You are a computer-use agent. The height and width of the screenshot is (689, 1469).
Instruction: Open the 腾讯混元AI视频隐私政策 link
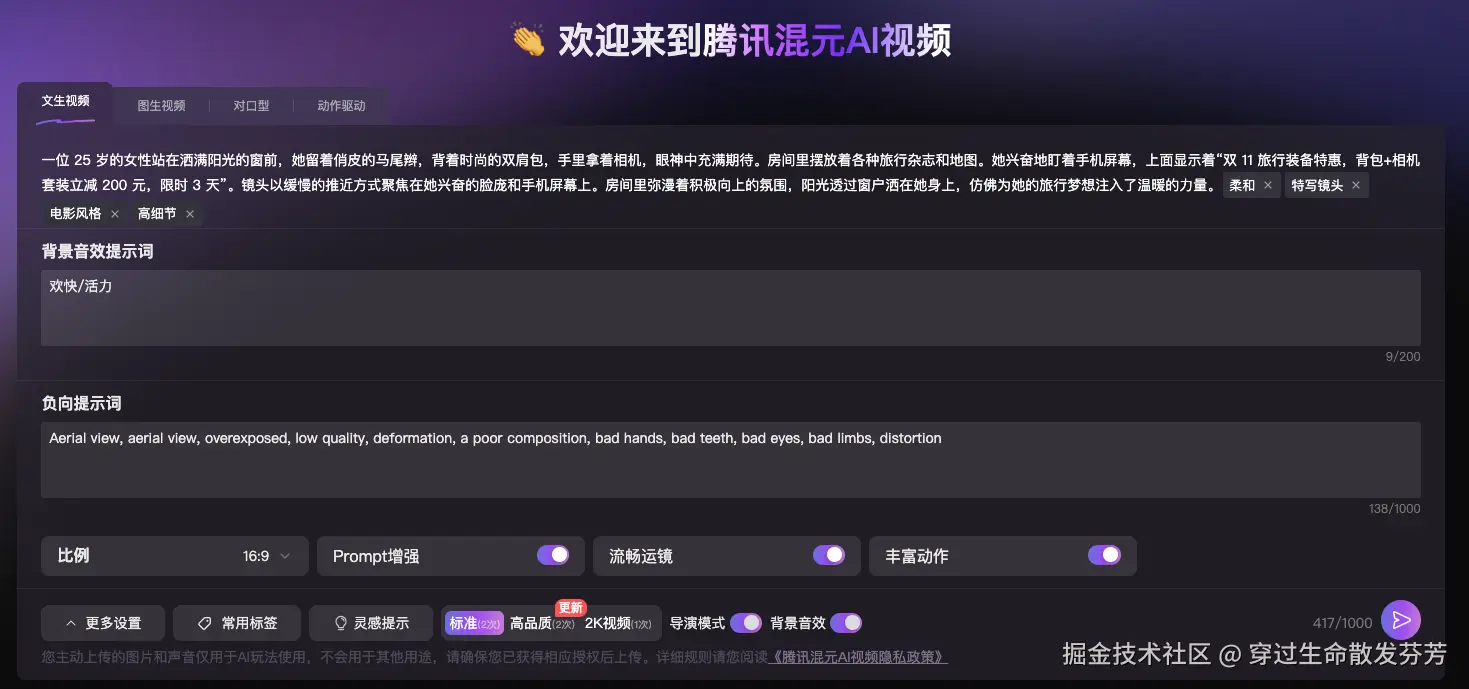858,656
